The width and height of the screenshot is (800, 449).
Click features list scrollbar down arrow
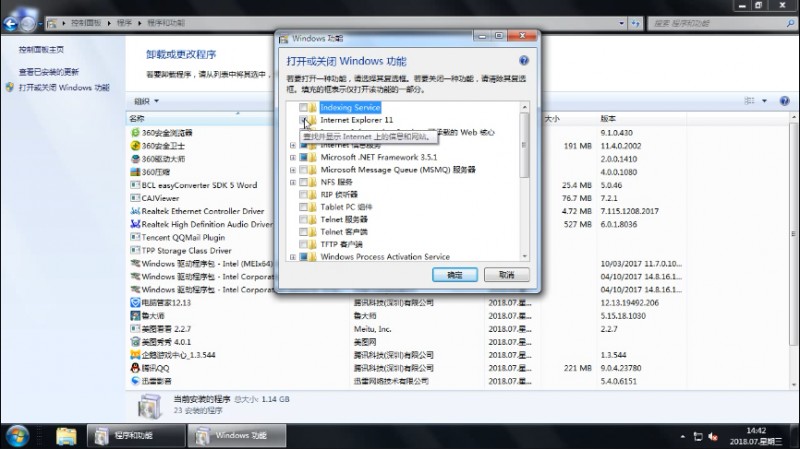pos(524,257)
